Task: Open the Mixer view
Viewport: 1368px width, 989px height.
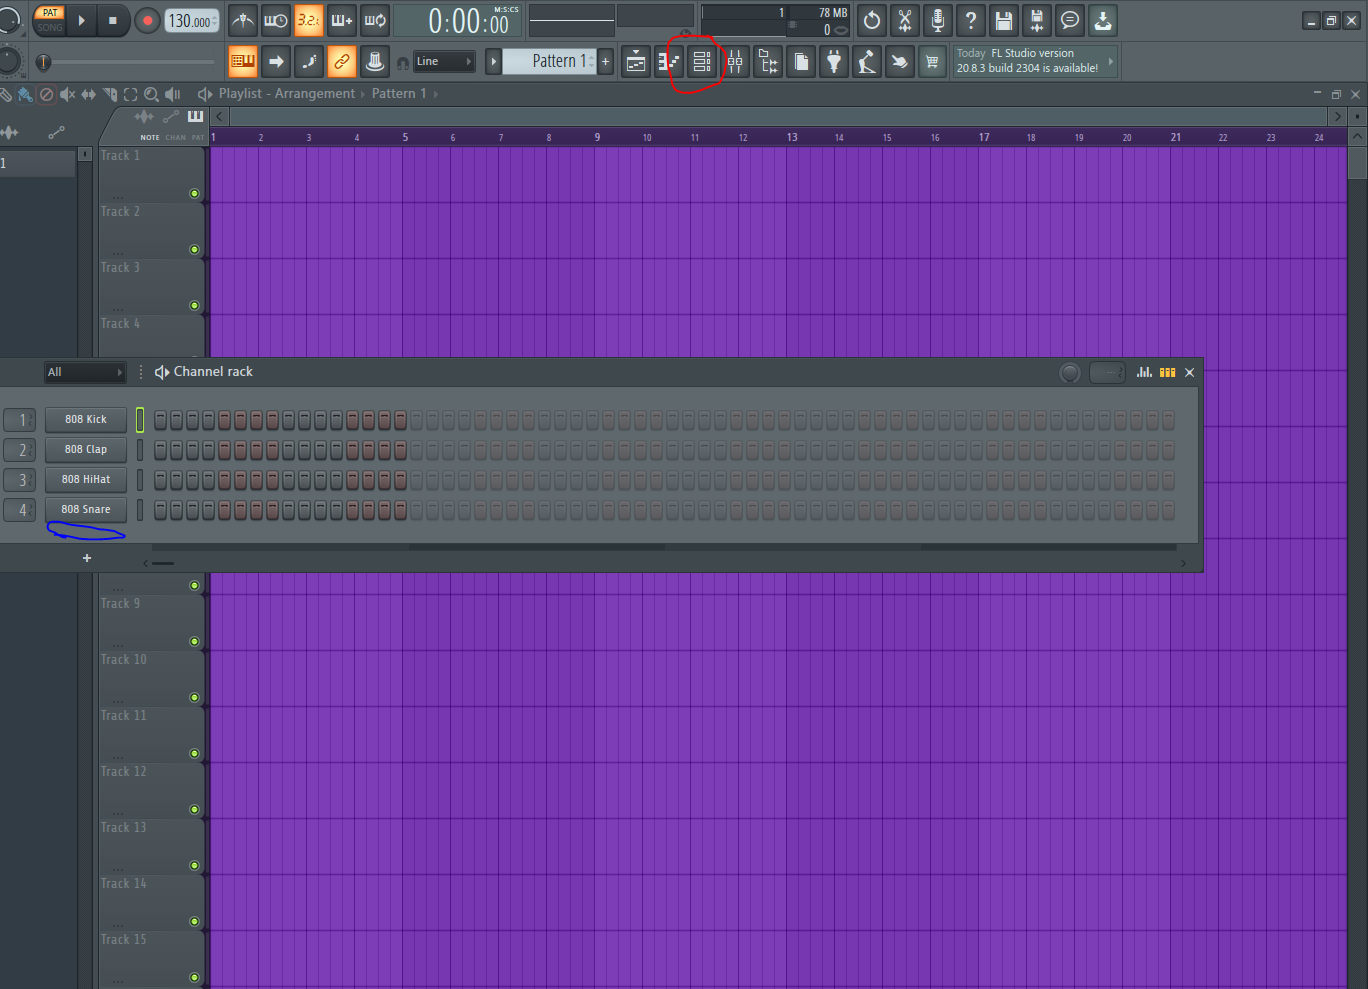Action: pos(735,62)
